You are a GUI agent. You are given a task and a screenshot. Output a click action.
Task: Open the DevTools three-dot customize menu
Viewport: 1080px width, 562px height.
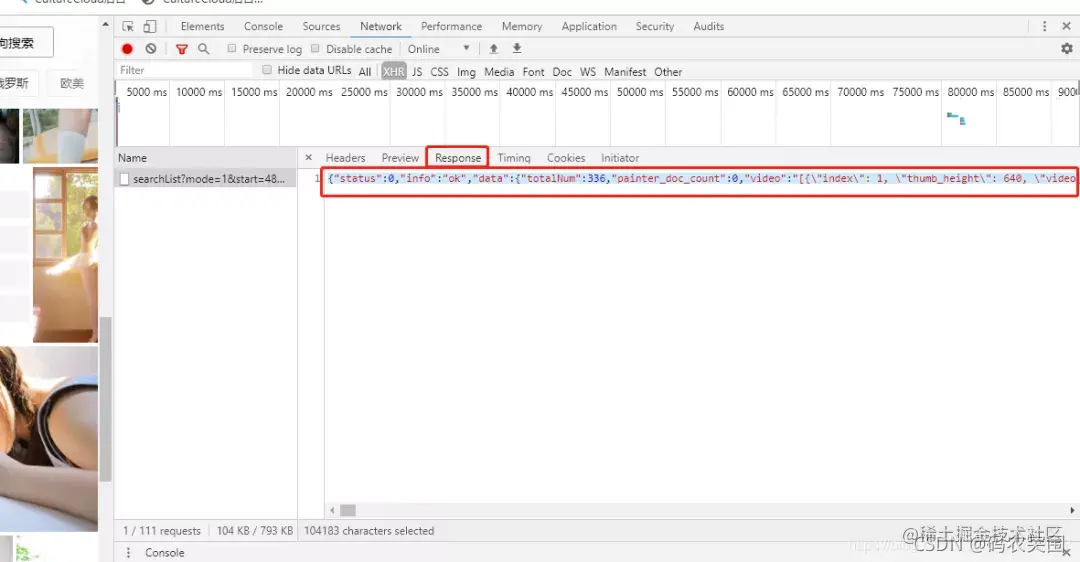(x=1044, y=26)
